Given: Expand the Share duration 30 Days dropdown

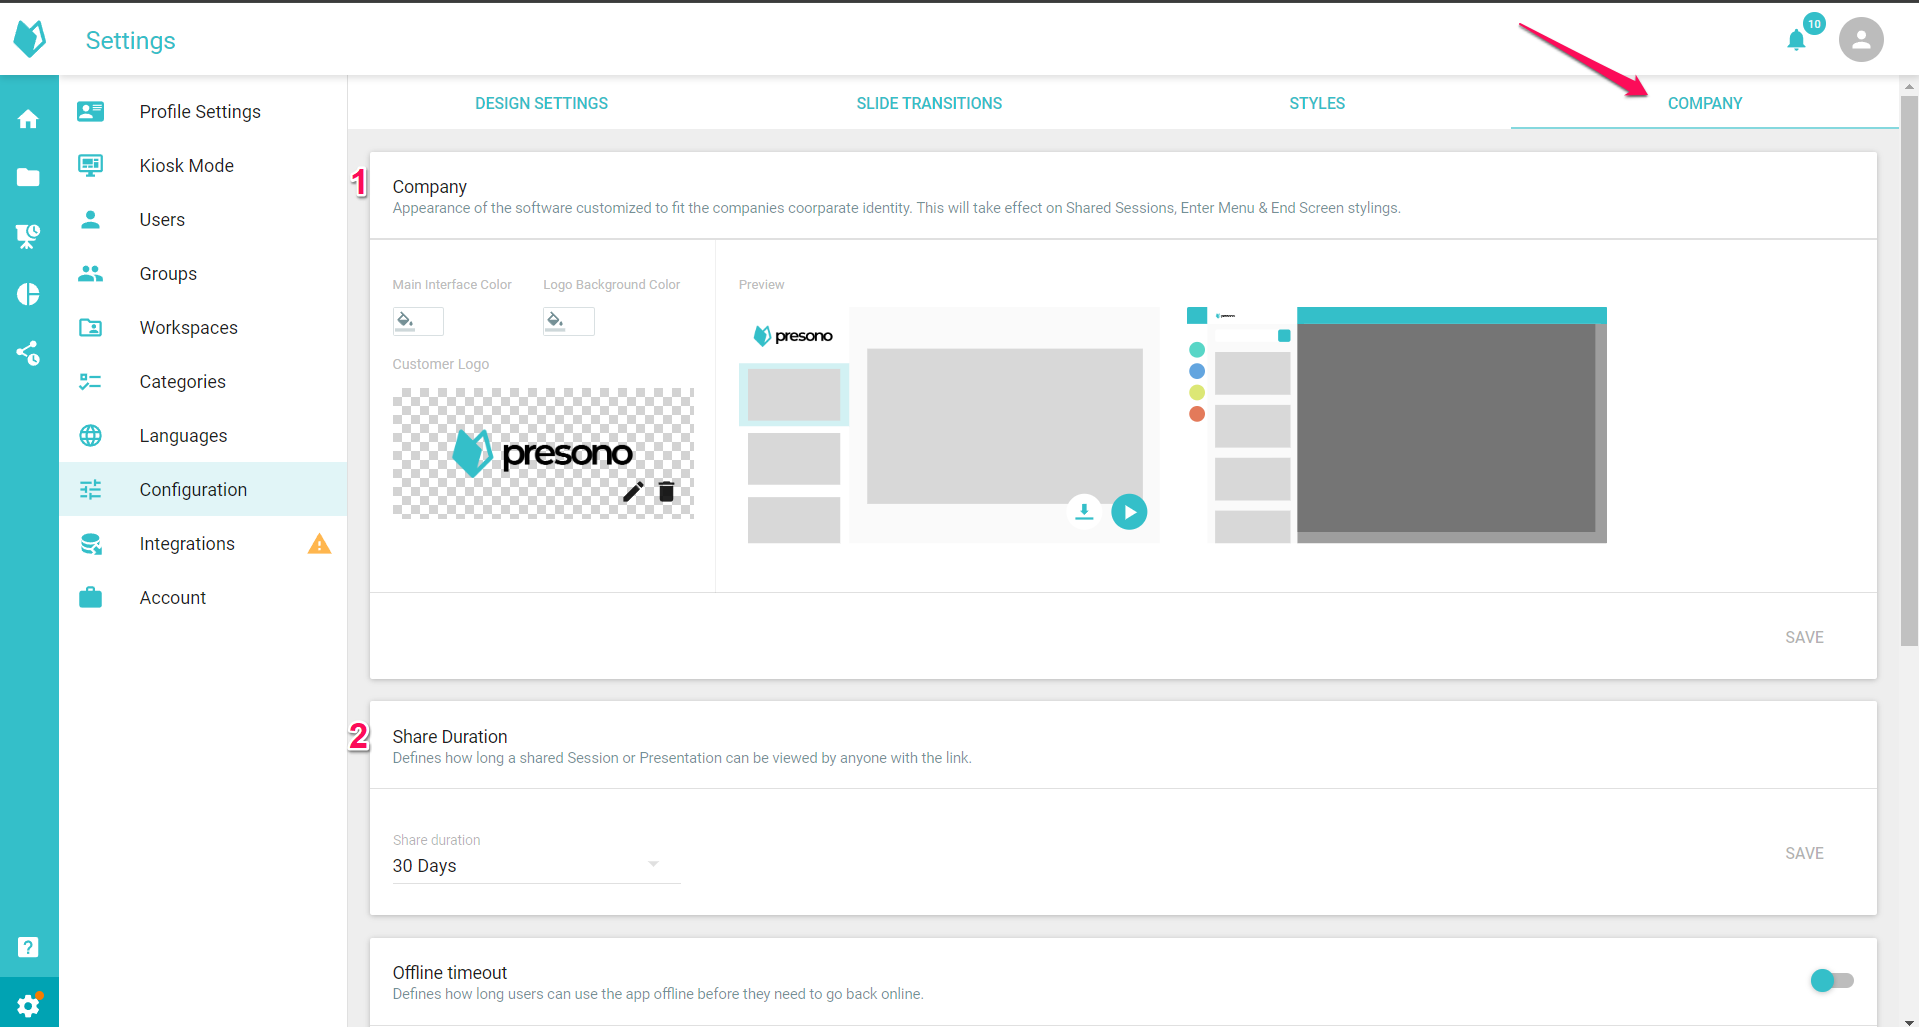Looking at the screenshot, I should (x=536, y=865).
